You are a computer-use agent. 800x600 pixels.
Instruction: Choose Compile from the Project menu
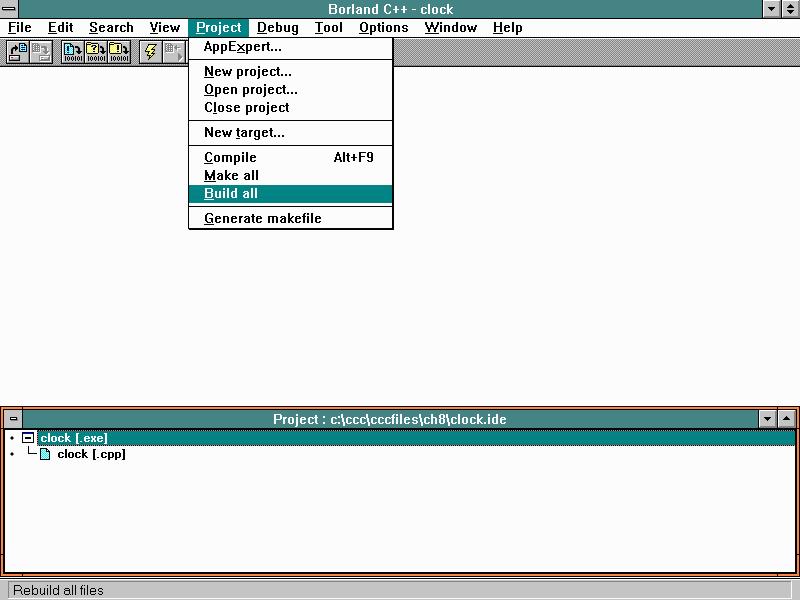pyautogui.click(x=230, y=157)
